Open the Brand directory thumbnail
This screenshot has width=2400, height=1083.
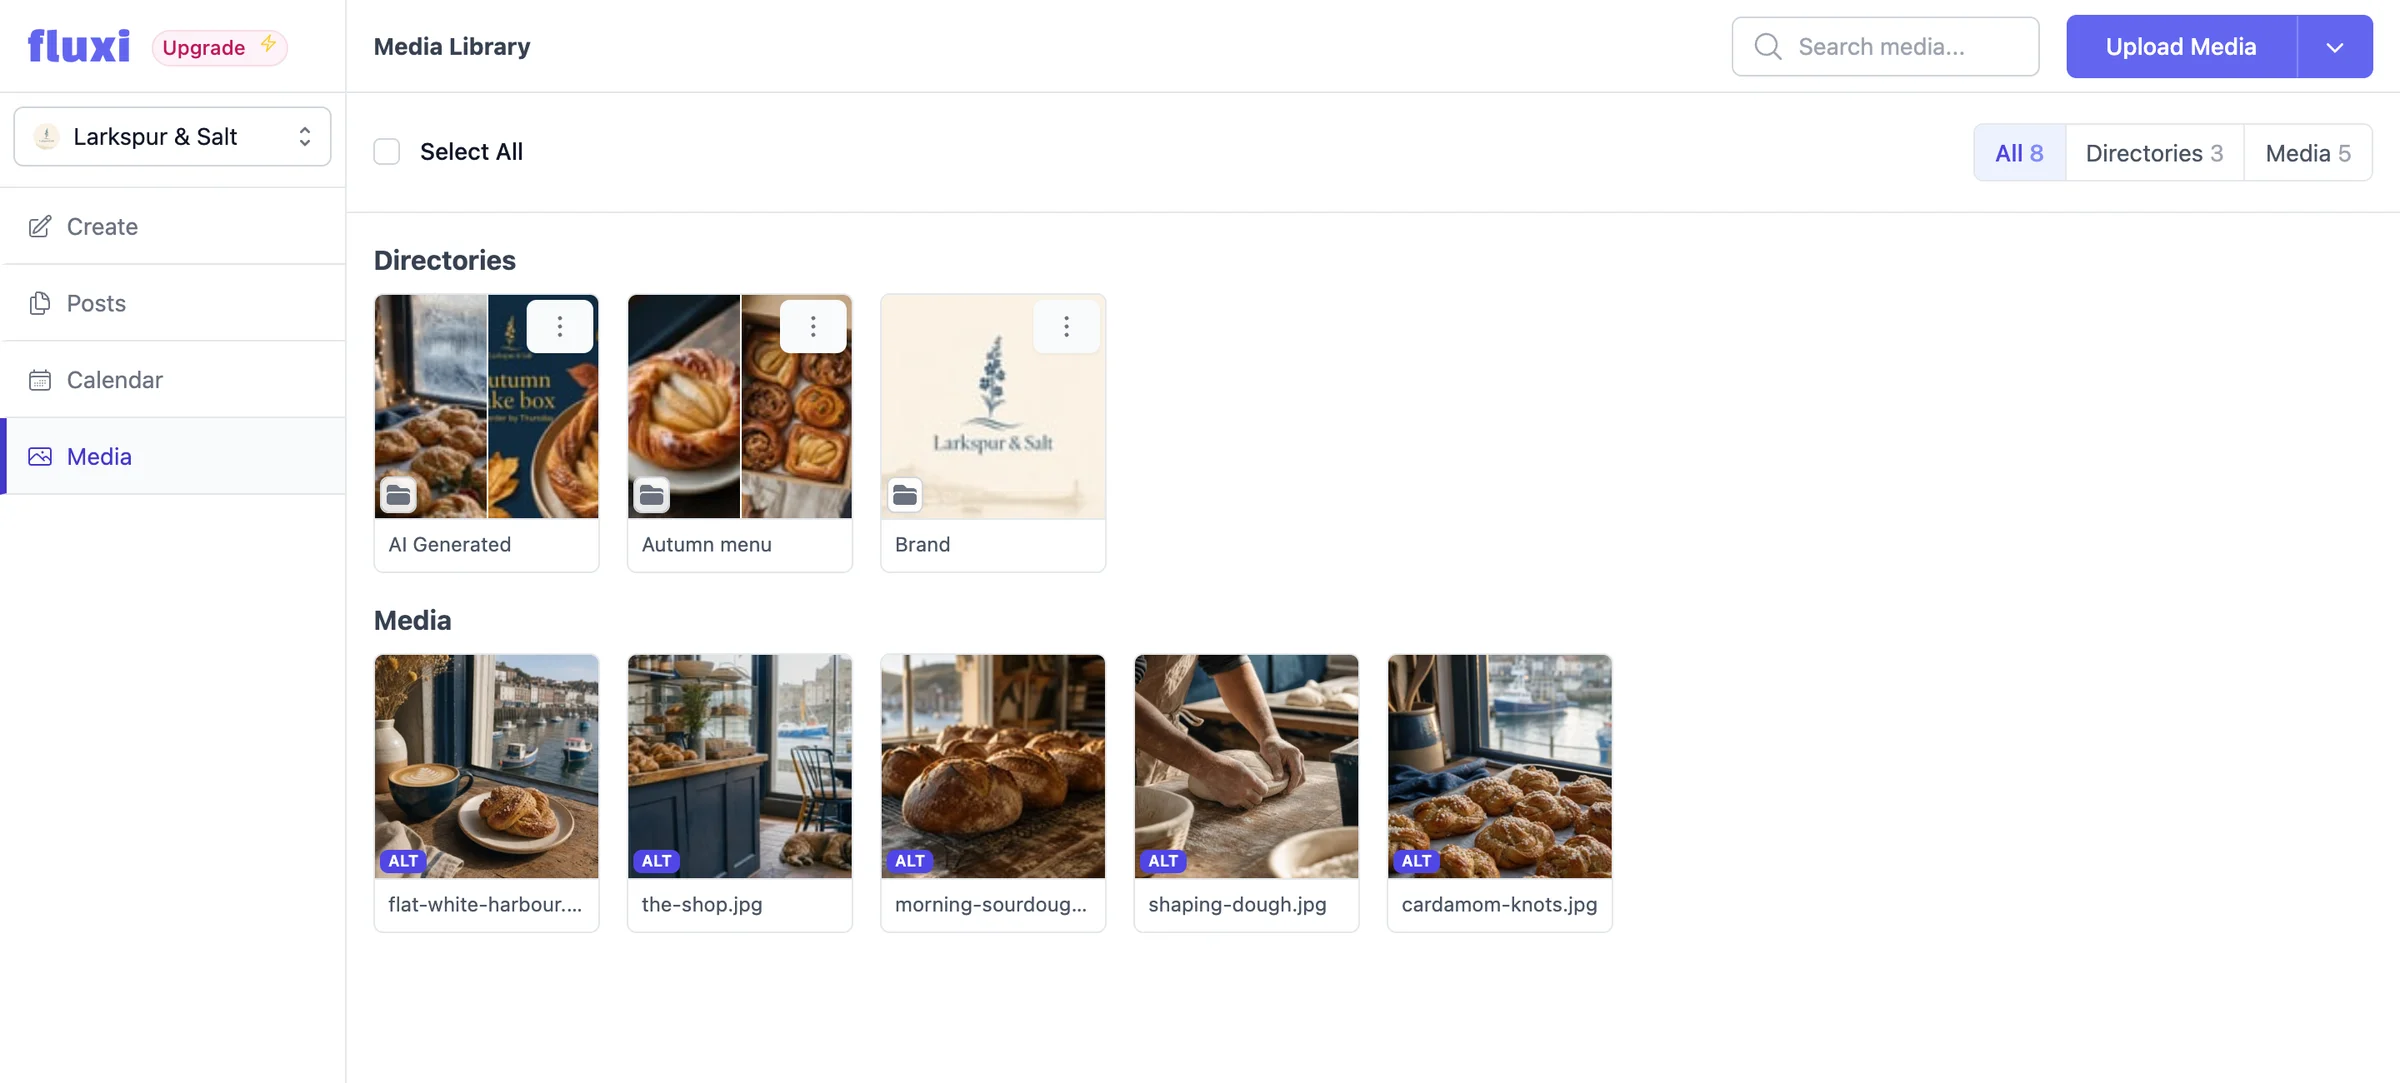[x=993, y=406]
